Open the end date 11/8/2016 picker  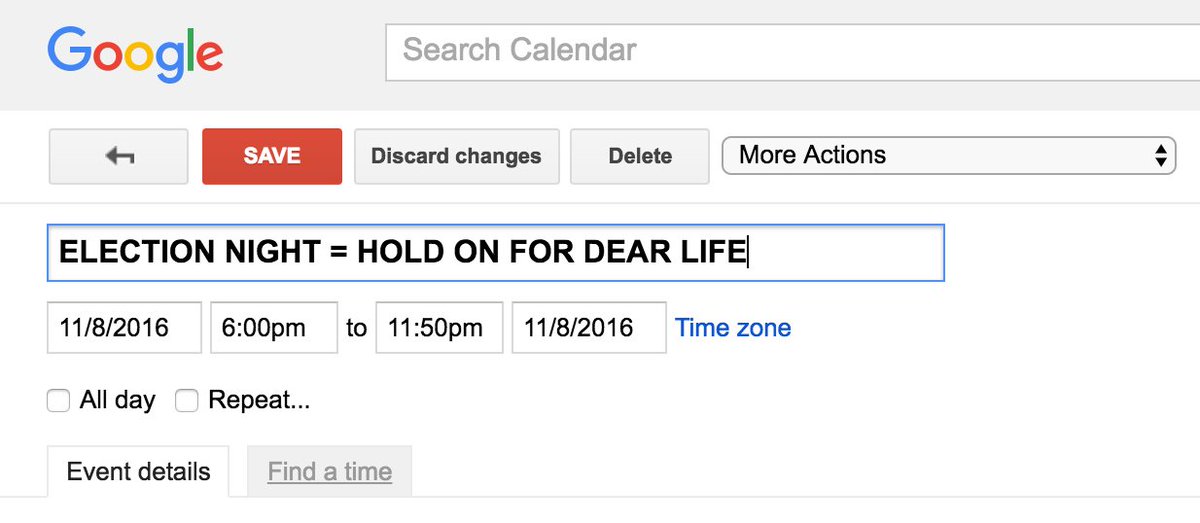click(x=589, y=327)
